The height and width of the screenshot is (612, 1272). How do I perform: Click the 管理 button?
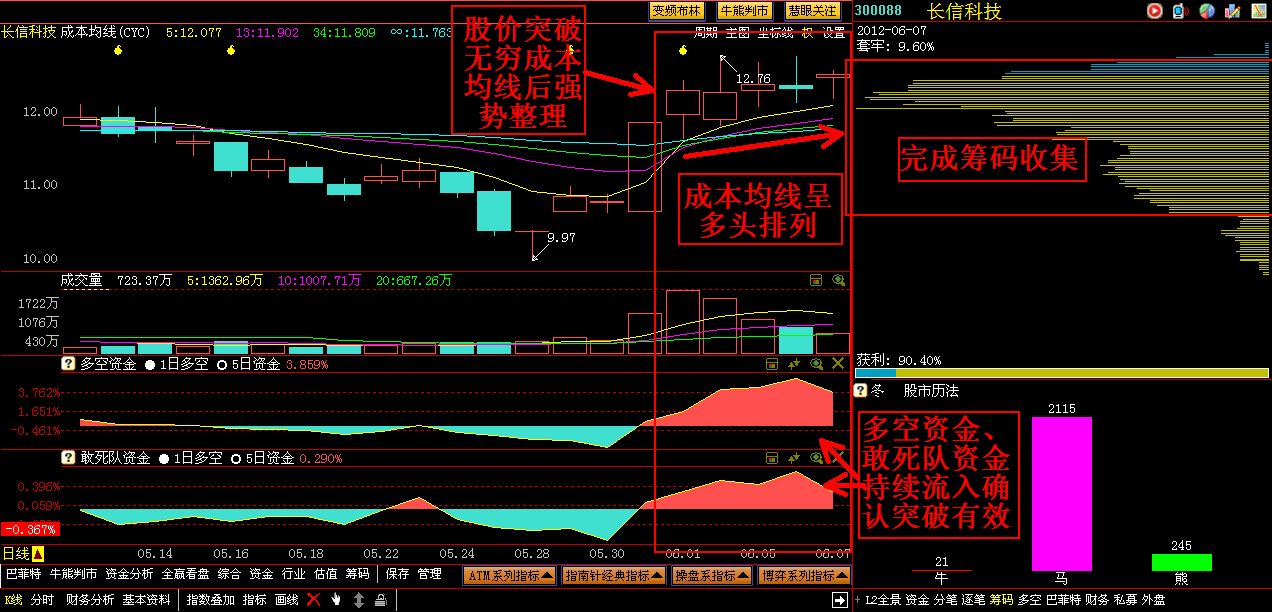point(430,575)
